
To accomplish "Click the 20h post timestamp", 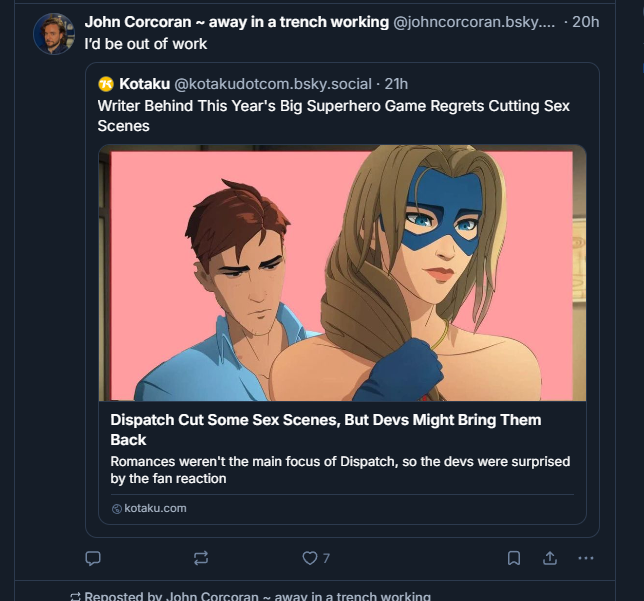I will point(585,22).
